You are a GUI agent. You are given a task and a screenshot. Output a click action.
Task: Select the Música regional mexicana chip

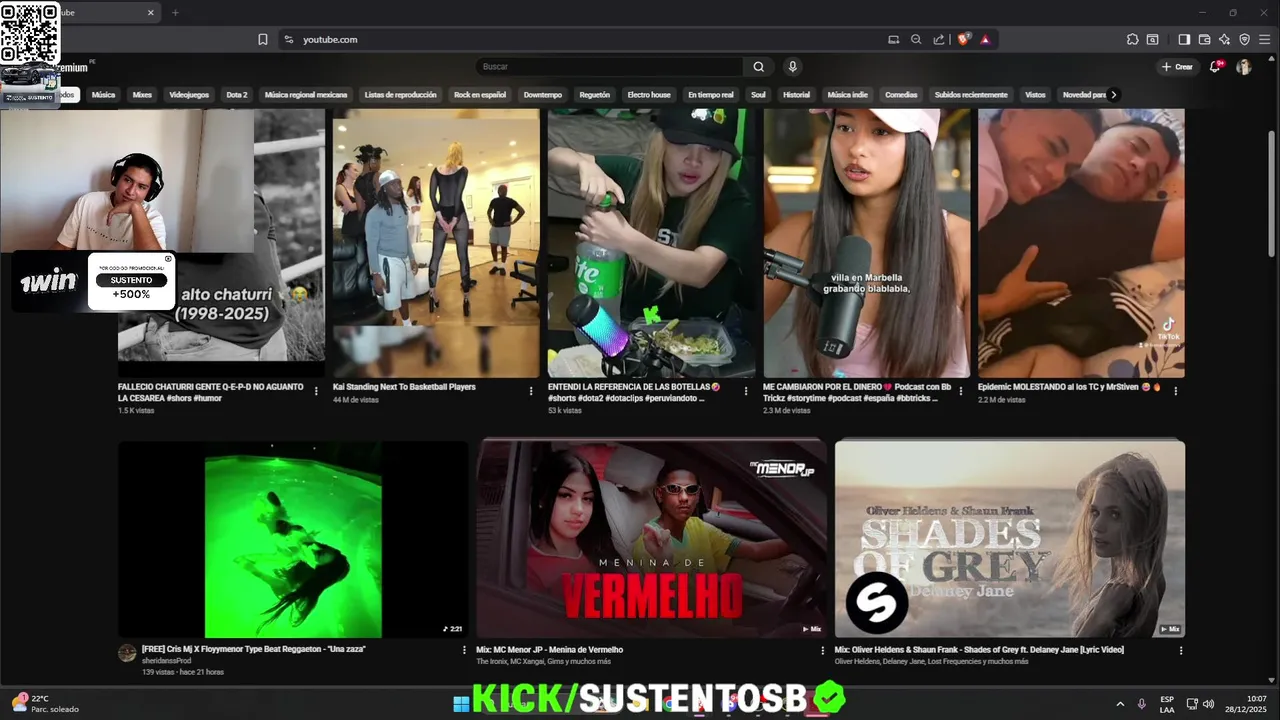[306, 95]
